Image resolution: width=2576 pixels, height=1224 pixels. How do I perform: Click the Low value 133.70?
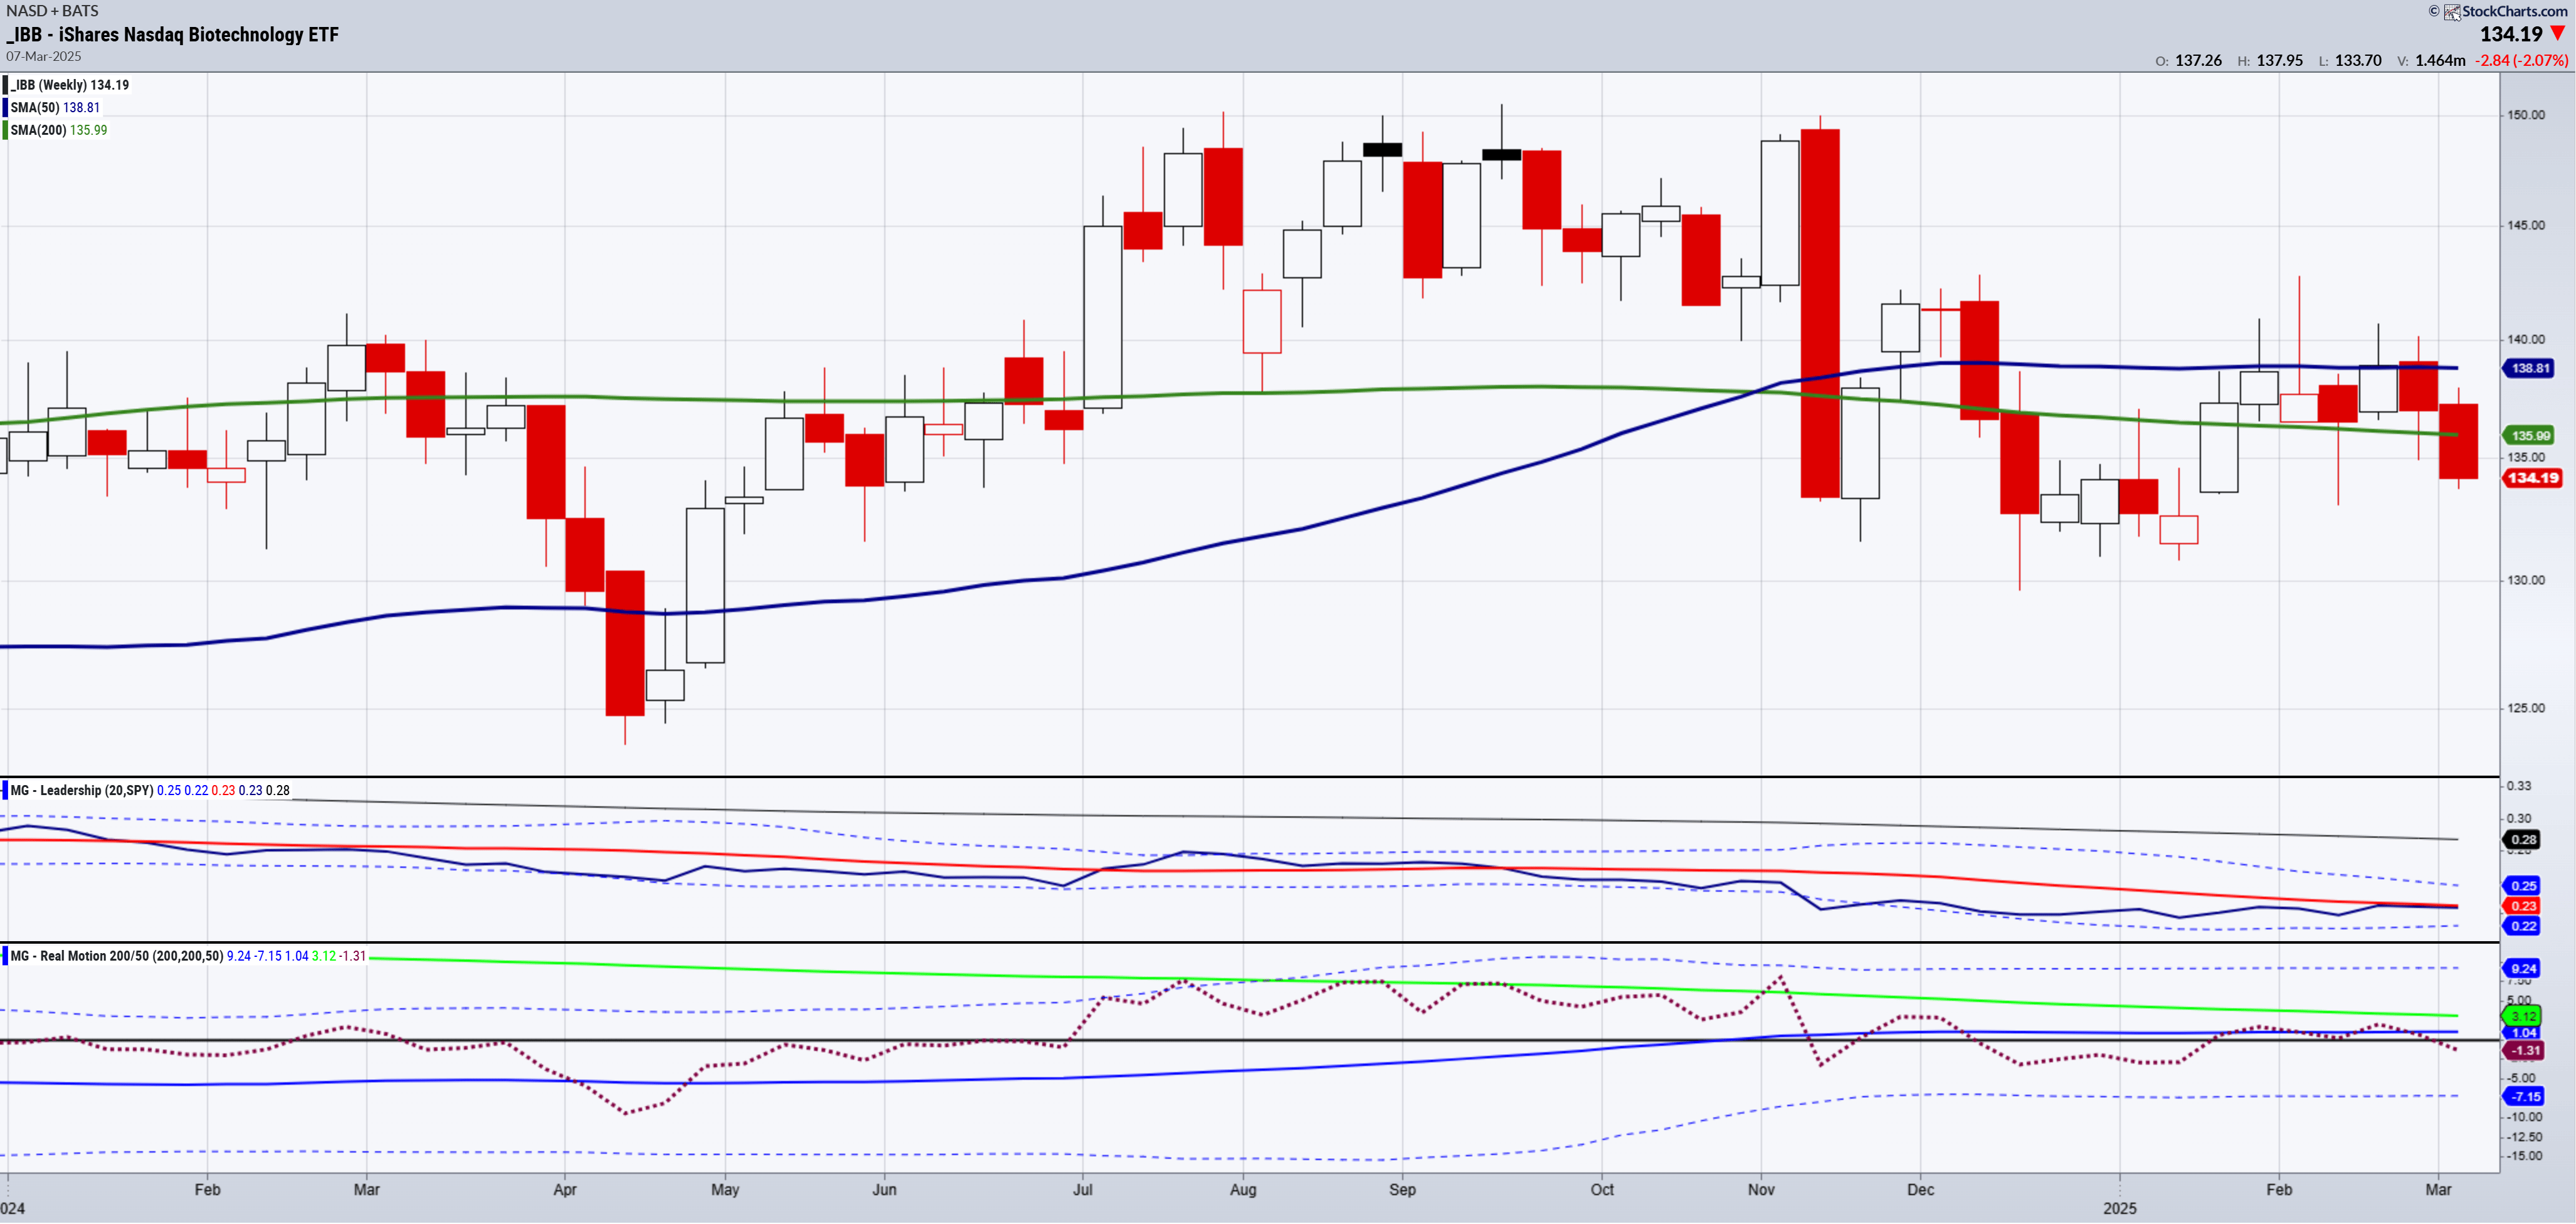(x=2358, y=61)
